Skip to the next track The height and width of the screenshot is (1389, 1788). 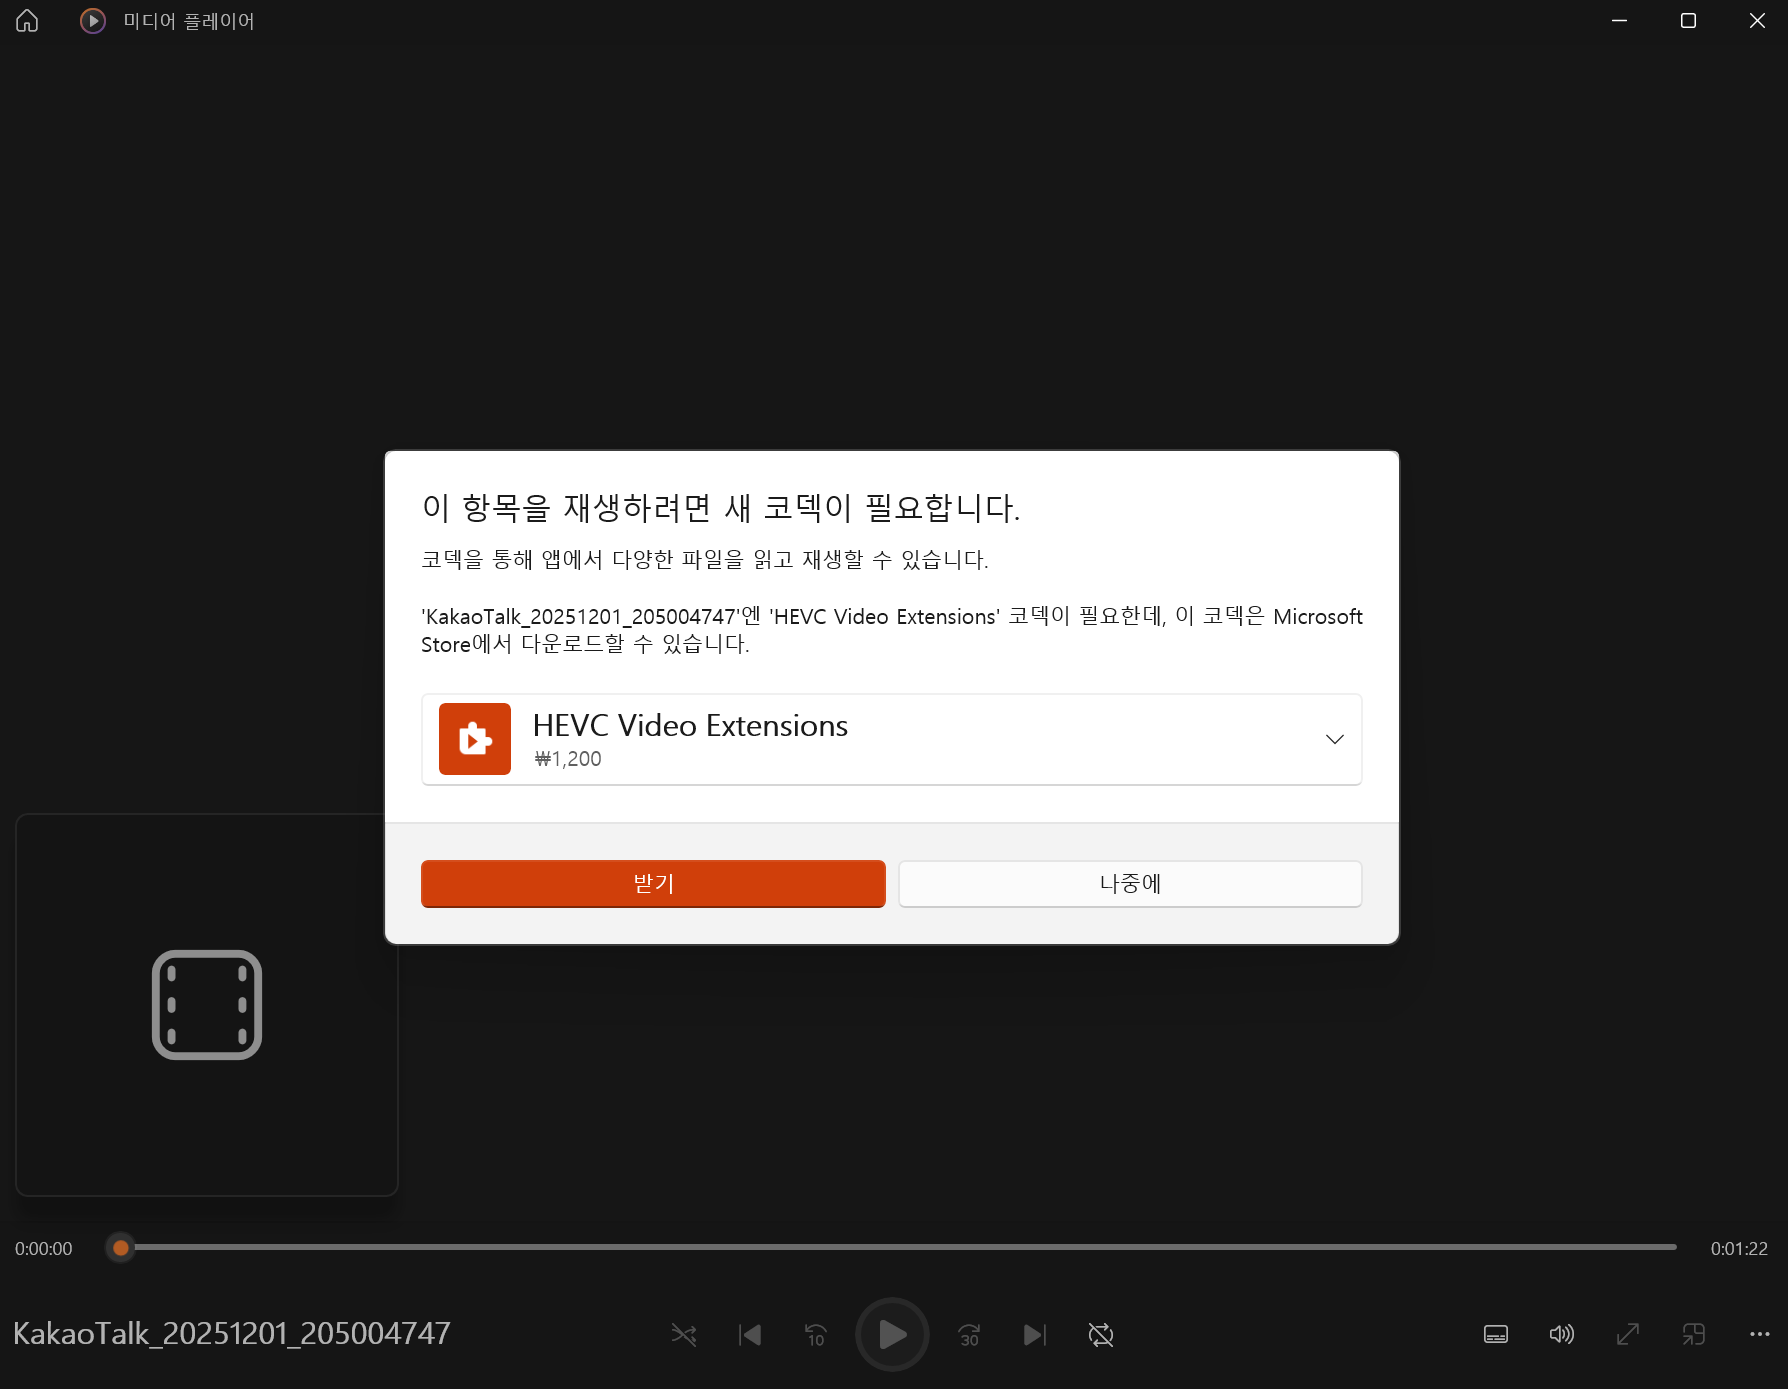(x=1035, y=1334)
